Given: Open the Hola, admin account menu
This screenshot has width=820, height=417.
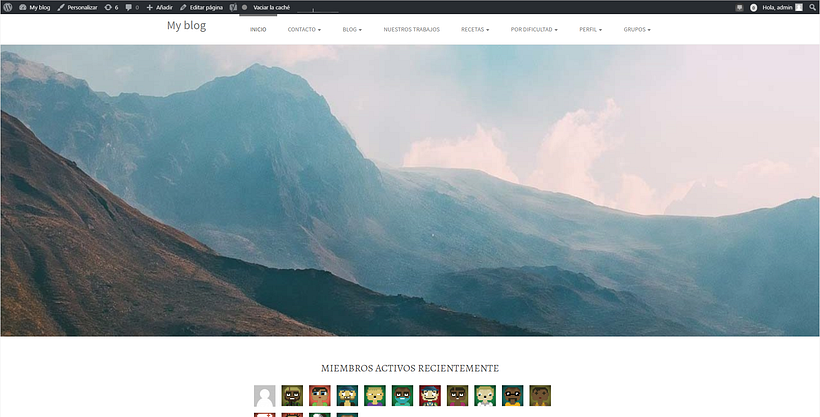Looking at the screenshot, I should [778, 7].
